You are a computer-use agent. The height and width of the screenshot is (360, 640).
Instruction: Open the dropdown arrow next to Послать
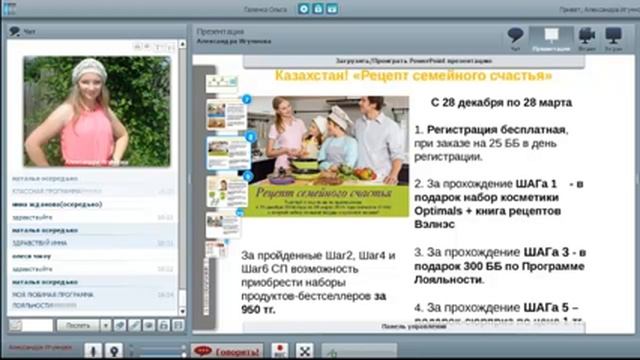105,325
